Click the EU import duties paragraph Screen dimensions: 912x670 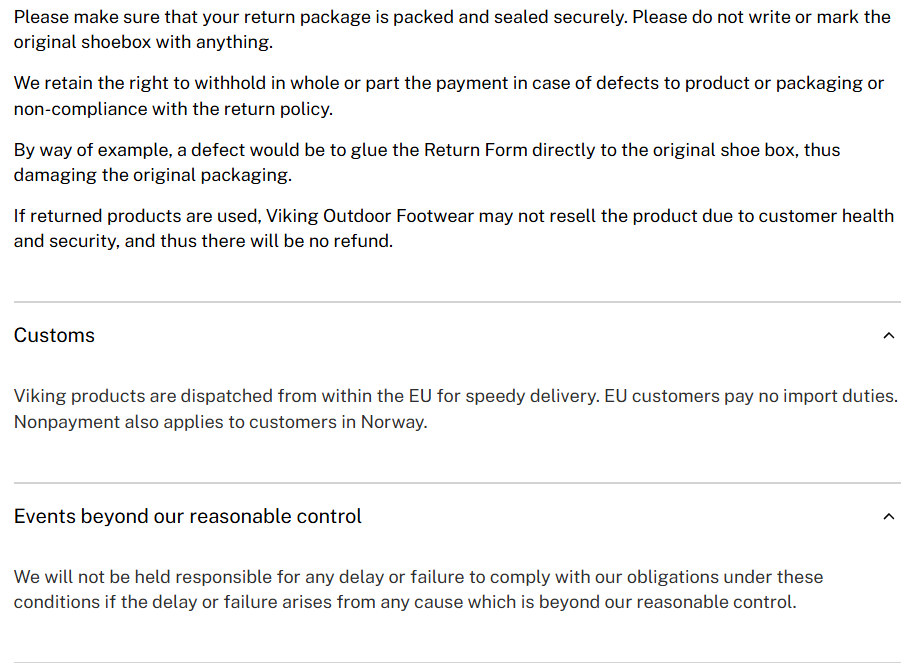pyautogui.click(x=455, y=408)
